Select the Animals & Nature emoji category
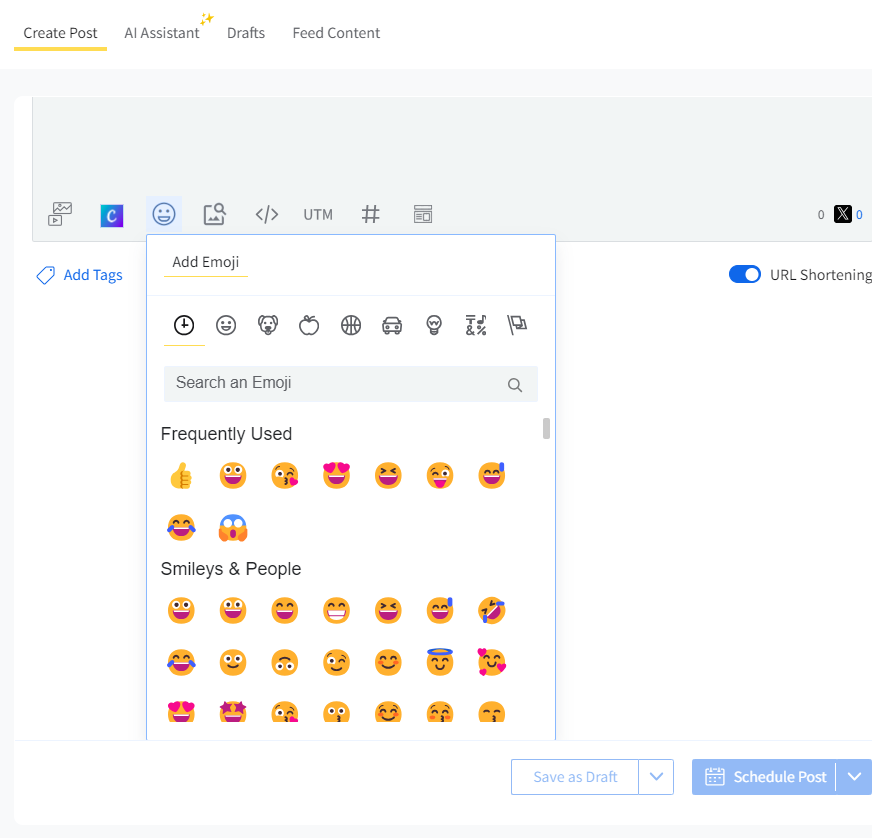 pyautogui.click(x=268, y=325)
